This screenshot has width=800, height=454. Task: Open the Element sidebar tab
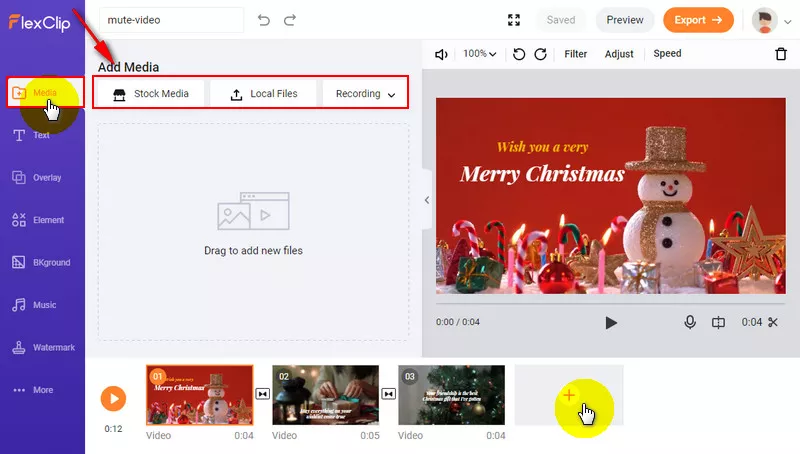click(38, 220)
